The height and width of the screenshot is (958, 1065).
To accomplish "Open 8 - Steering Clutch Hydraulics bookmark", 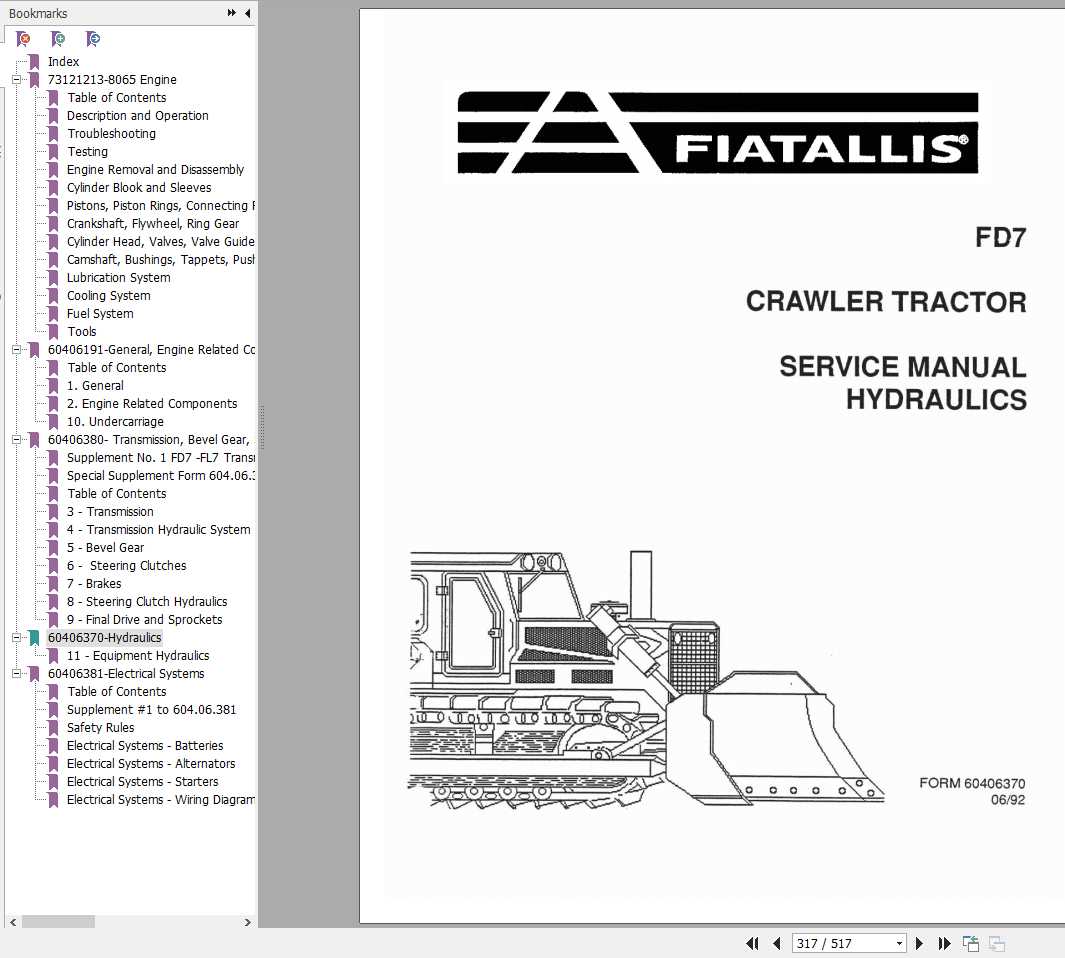I will pos(147,601).
